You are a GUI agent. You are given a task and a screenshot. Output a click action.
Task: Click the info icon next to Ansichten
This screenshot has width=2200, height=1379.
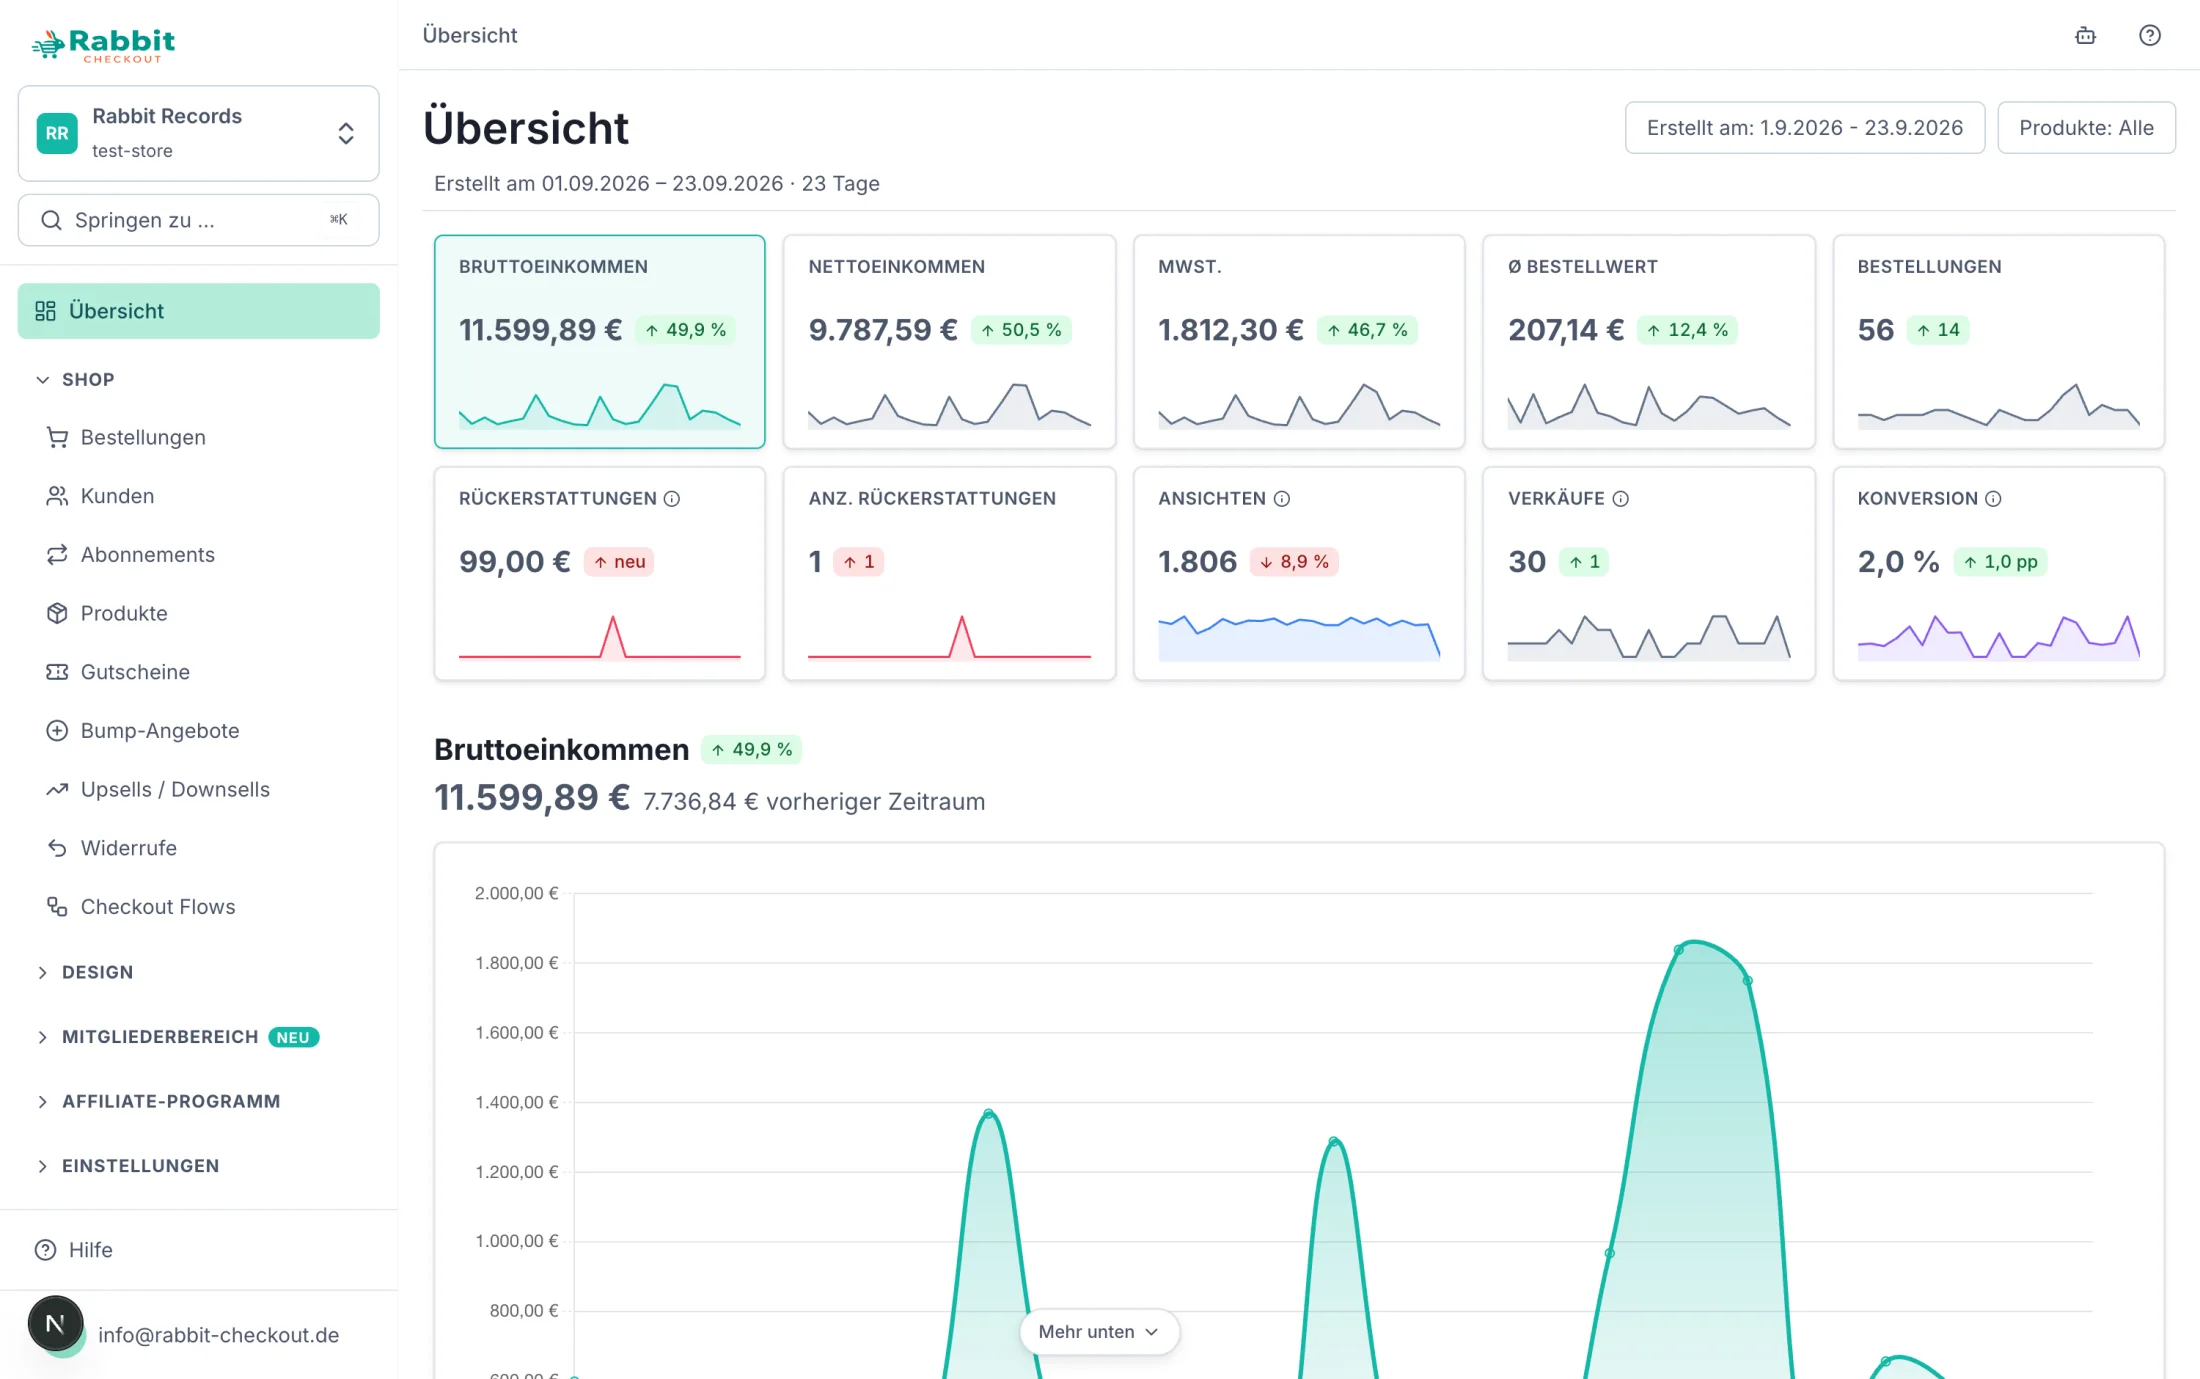click(1281, 498)
